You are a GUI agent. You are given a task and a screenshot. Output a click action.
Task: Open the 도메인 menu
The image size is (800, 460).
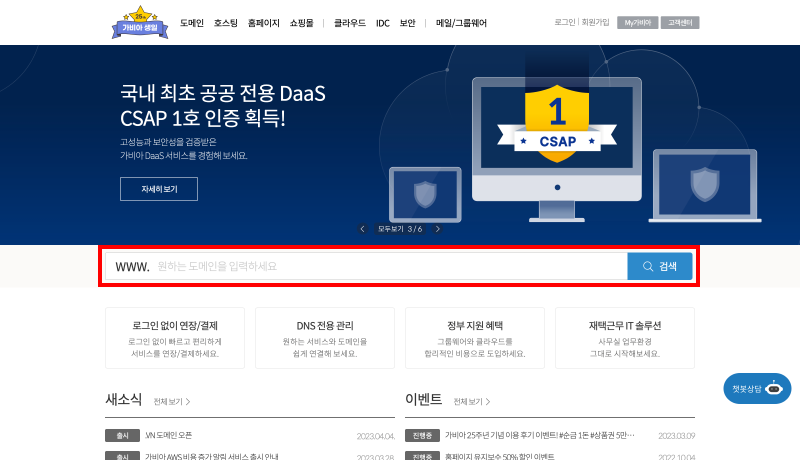click(192, 23)
